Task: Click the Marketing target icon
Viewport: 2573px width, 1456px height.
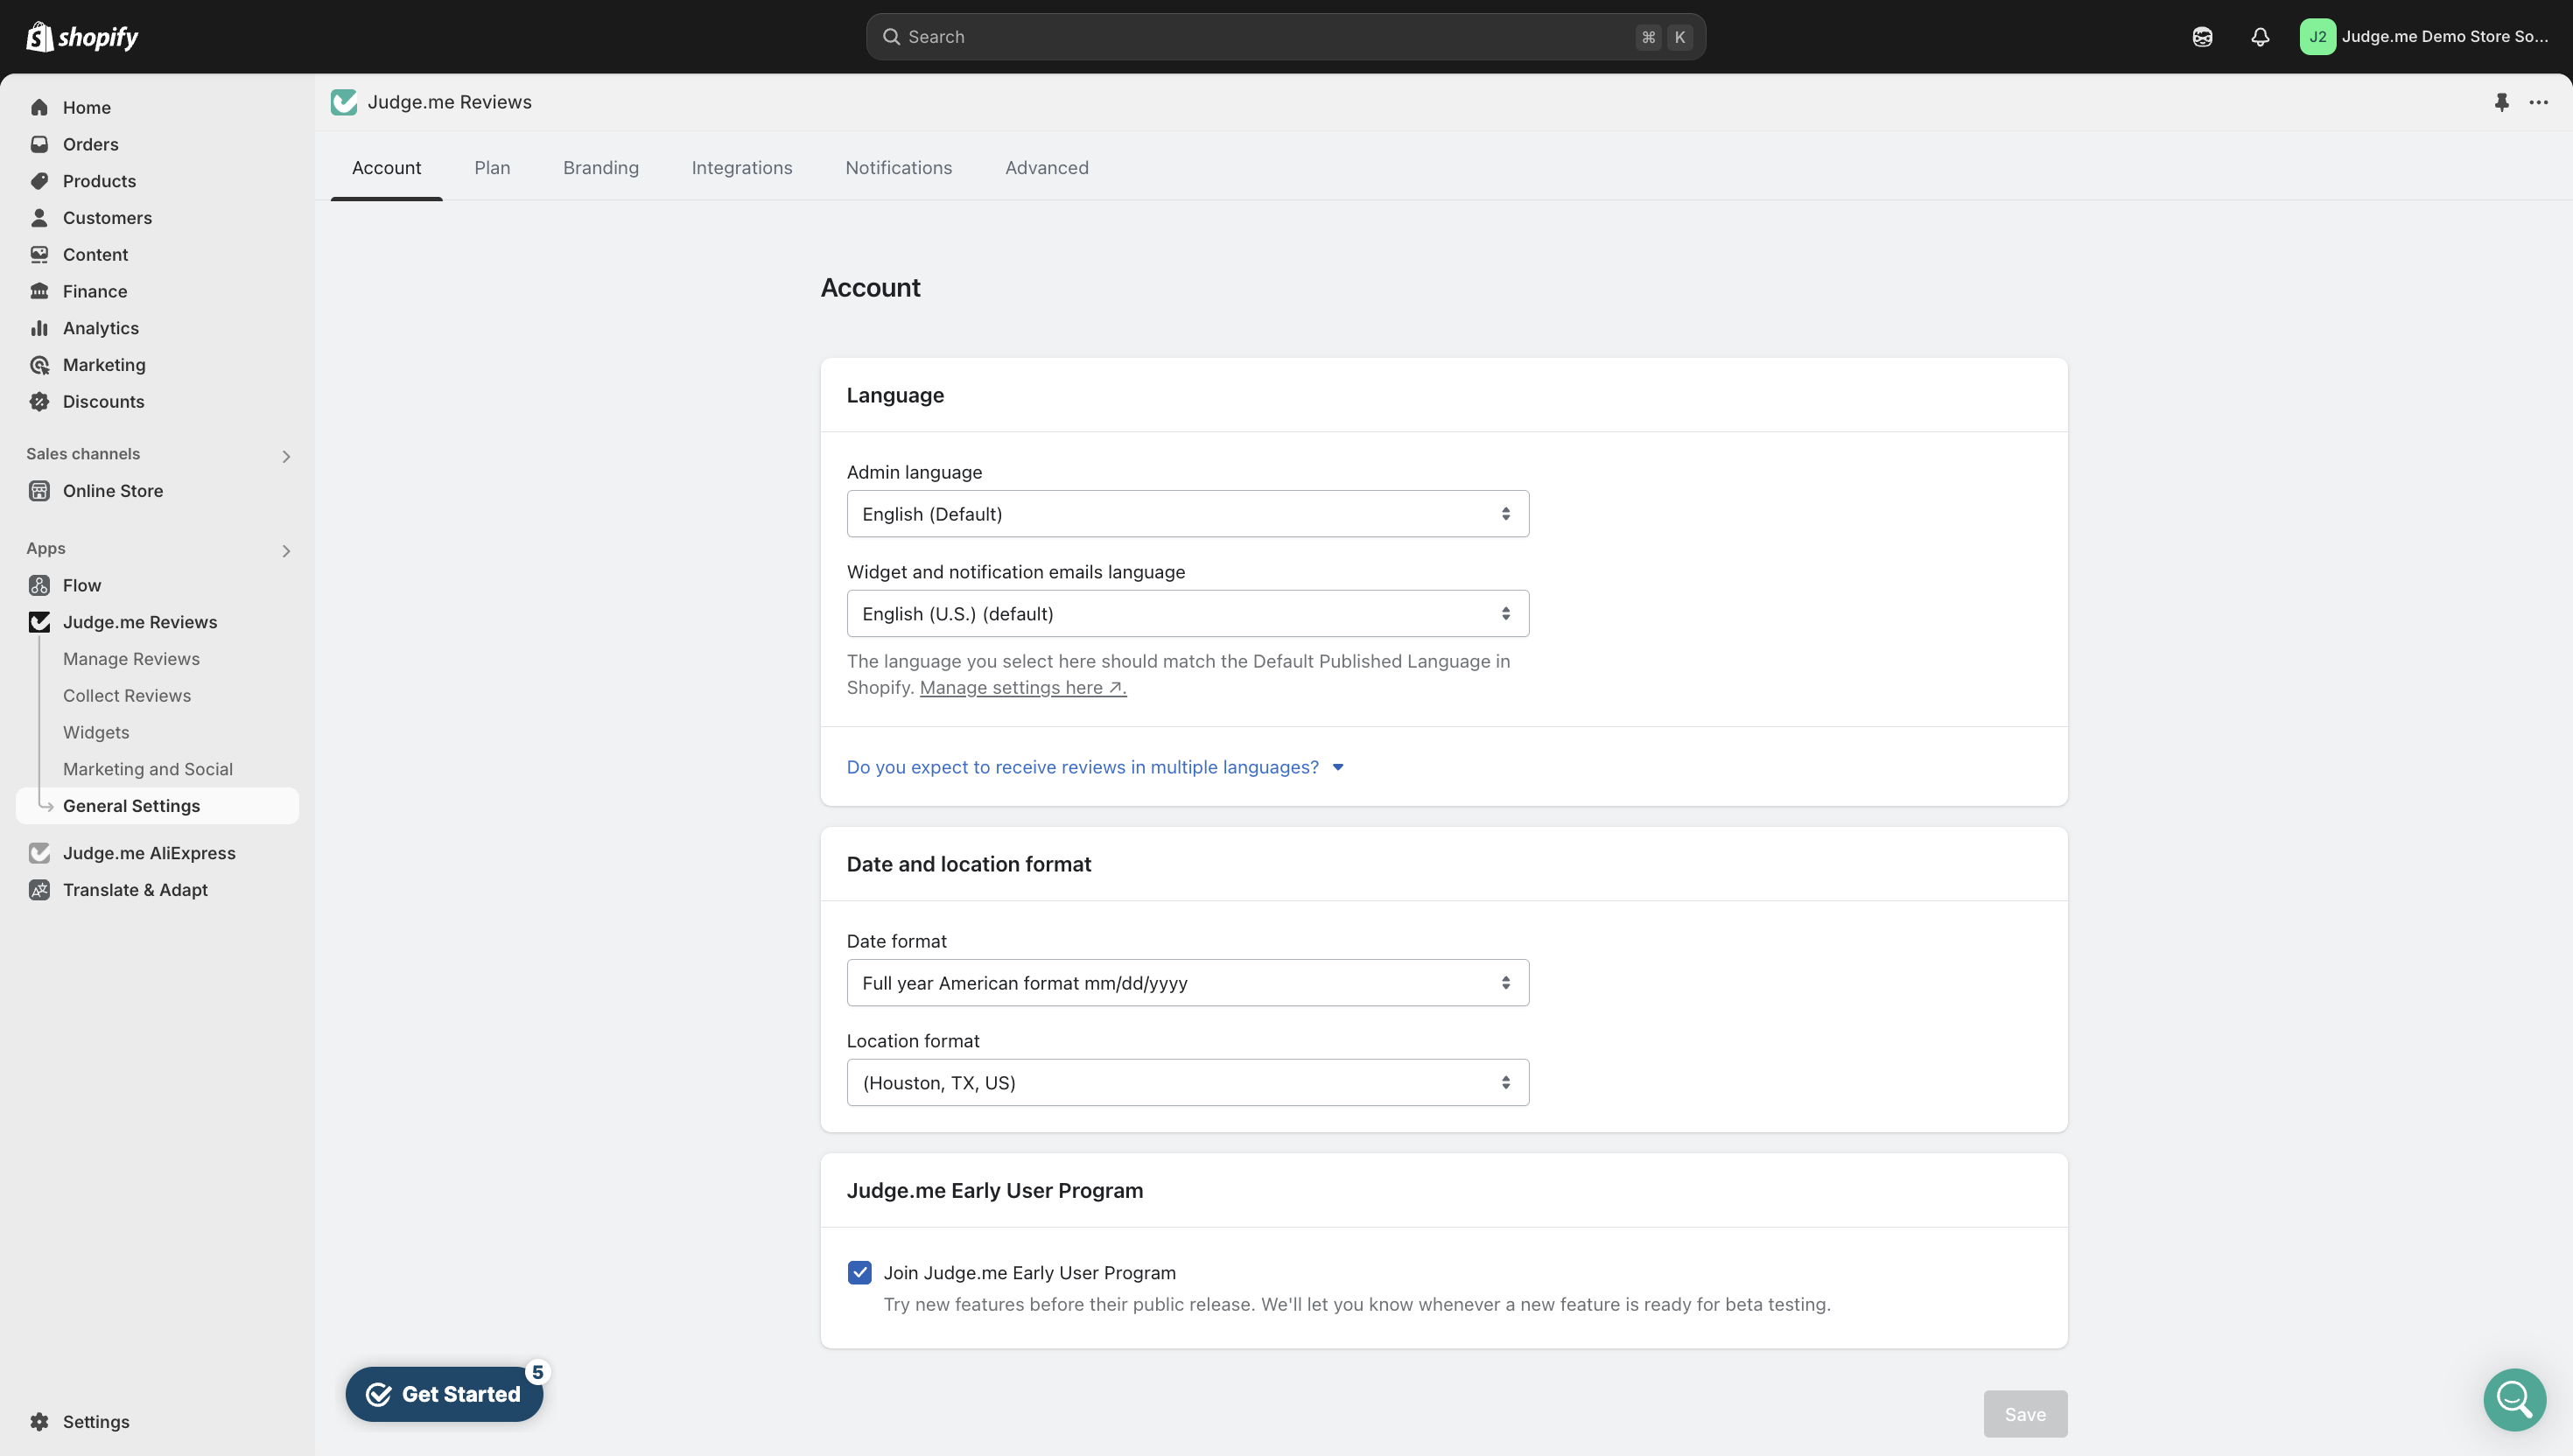Action: pyautogui.click(x=39, y=365)
